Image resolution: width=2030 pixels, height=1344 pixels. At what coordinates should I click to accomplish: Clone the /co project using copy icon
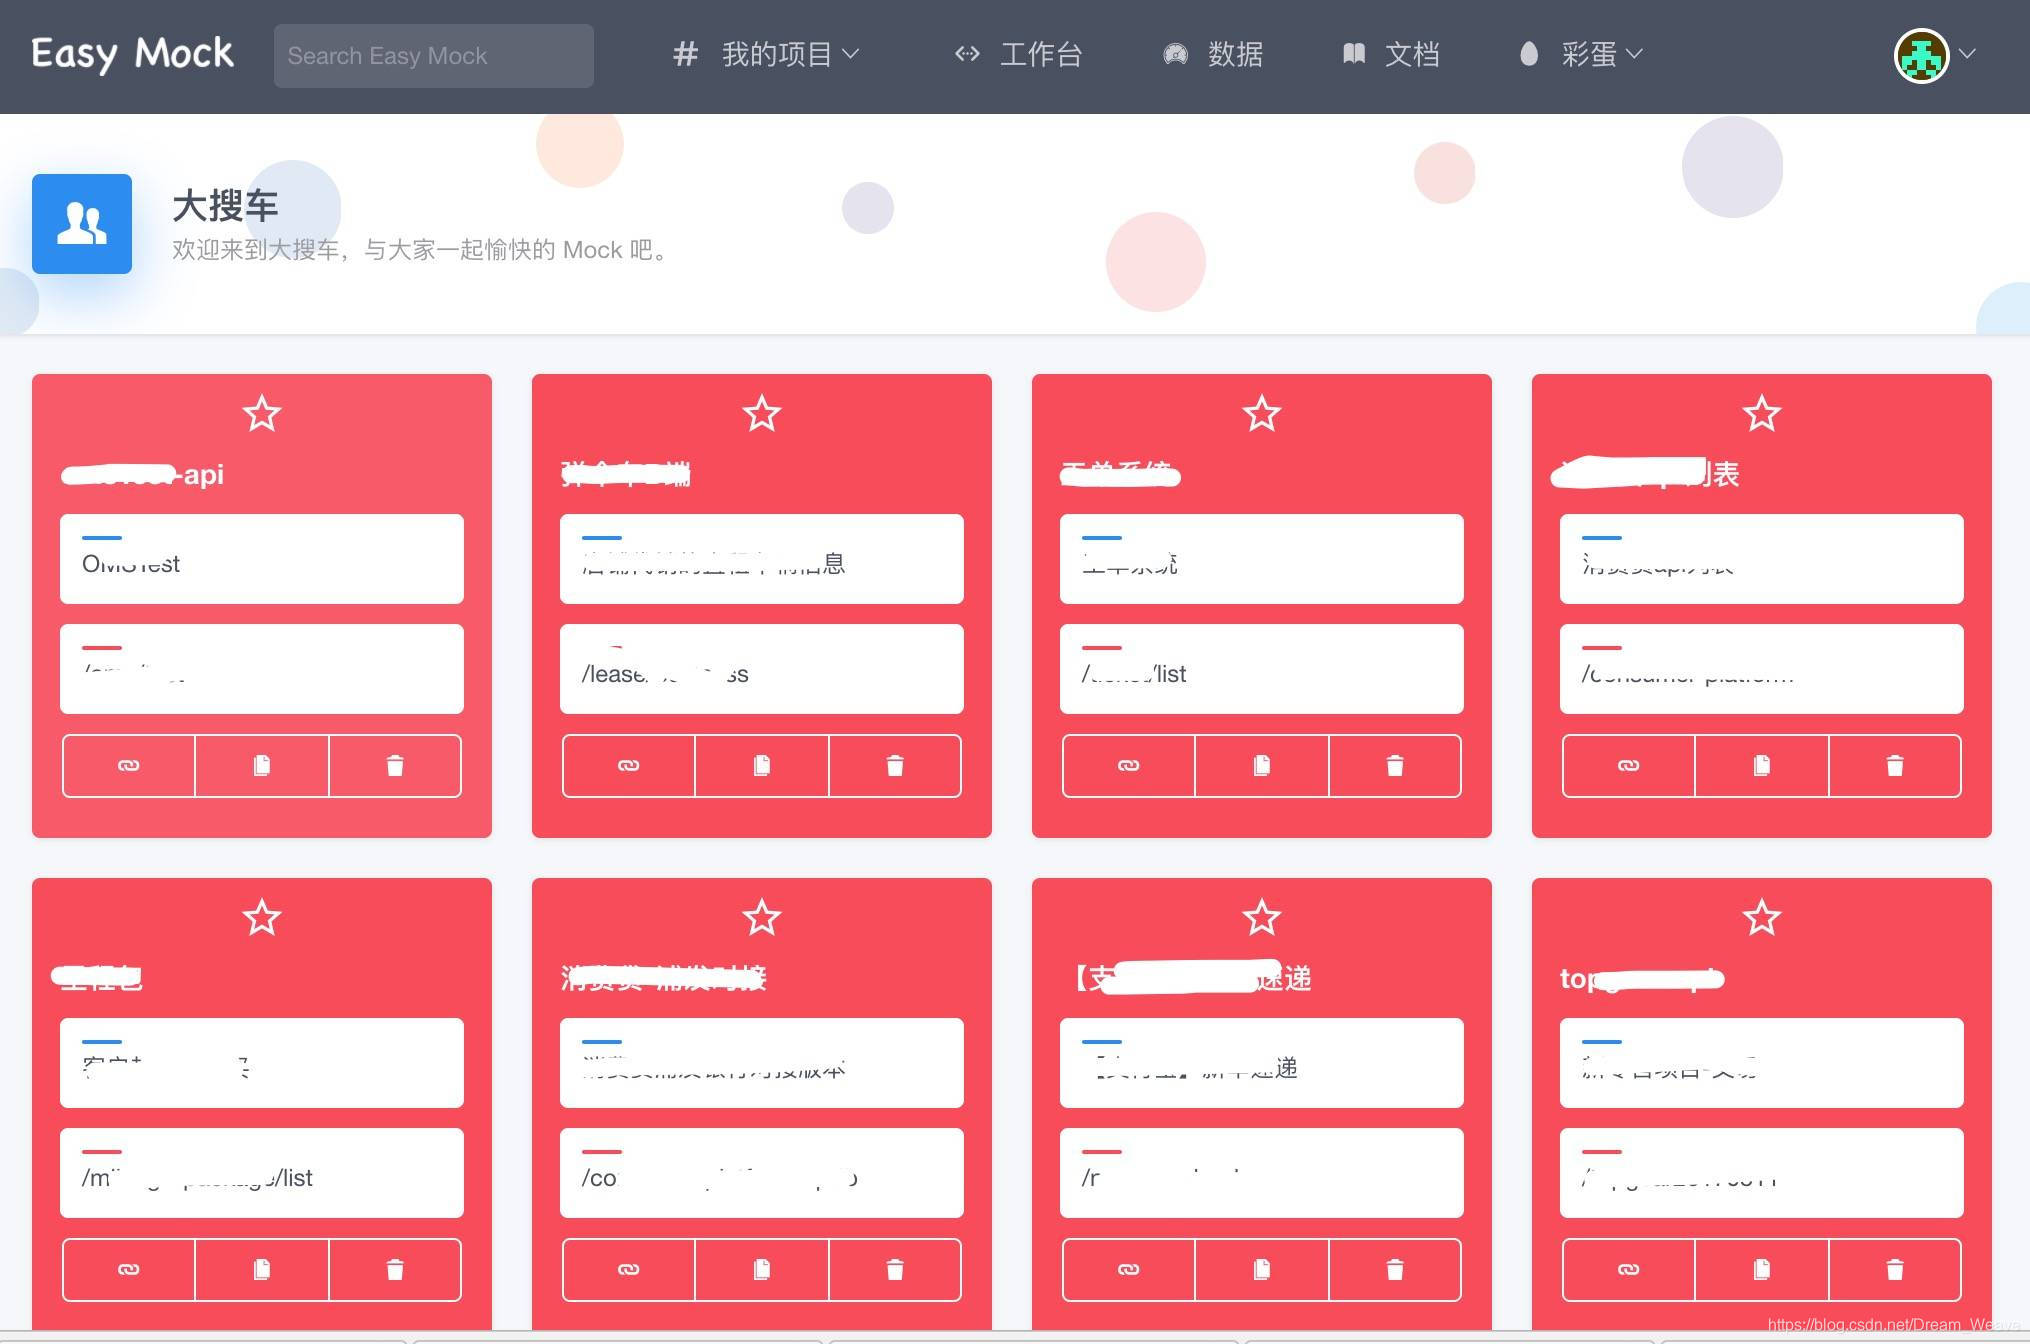click(762, 1270)
